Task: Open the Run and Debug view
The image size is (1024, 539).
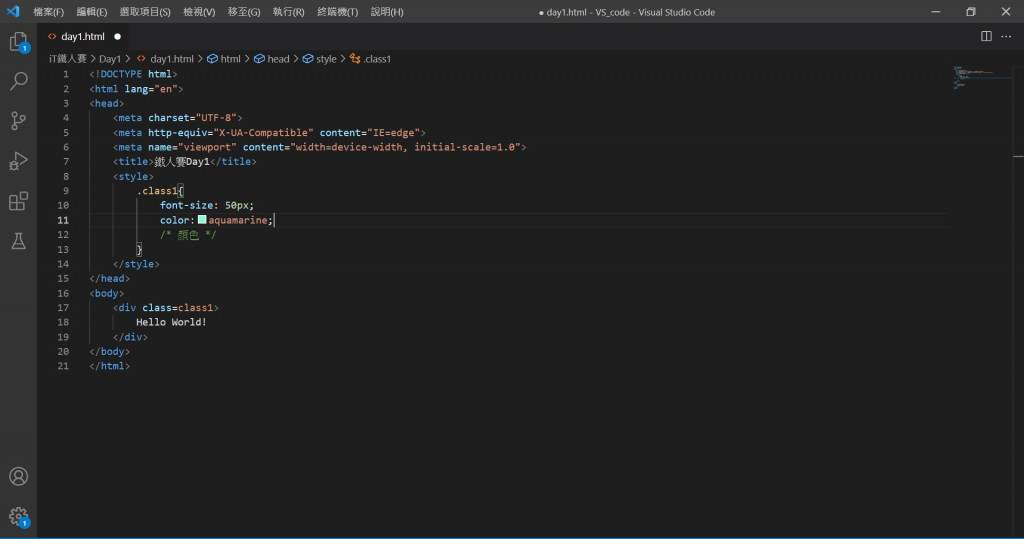Action: pyautogui.click(x=18, y=161)
